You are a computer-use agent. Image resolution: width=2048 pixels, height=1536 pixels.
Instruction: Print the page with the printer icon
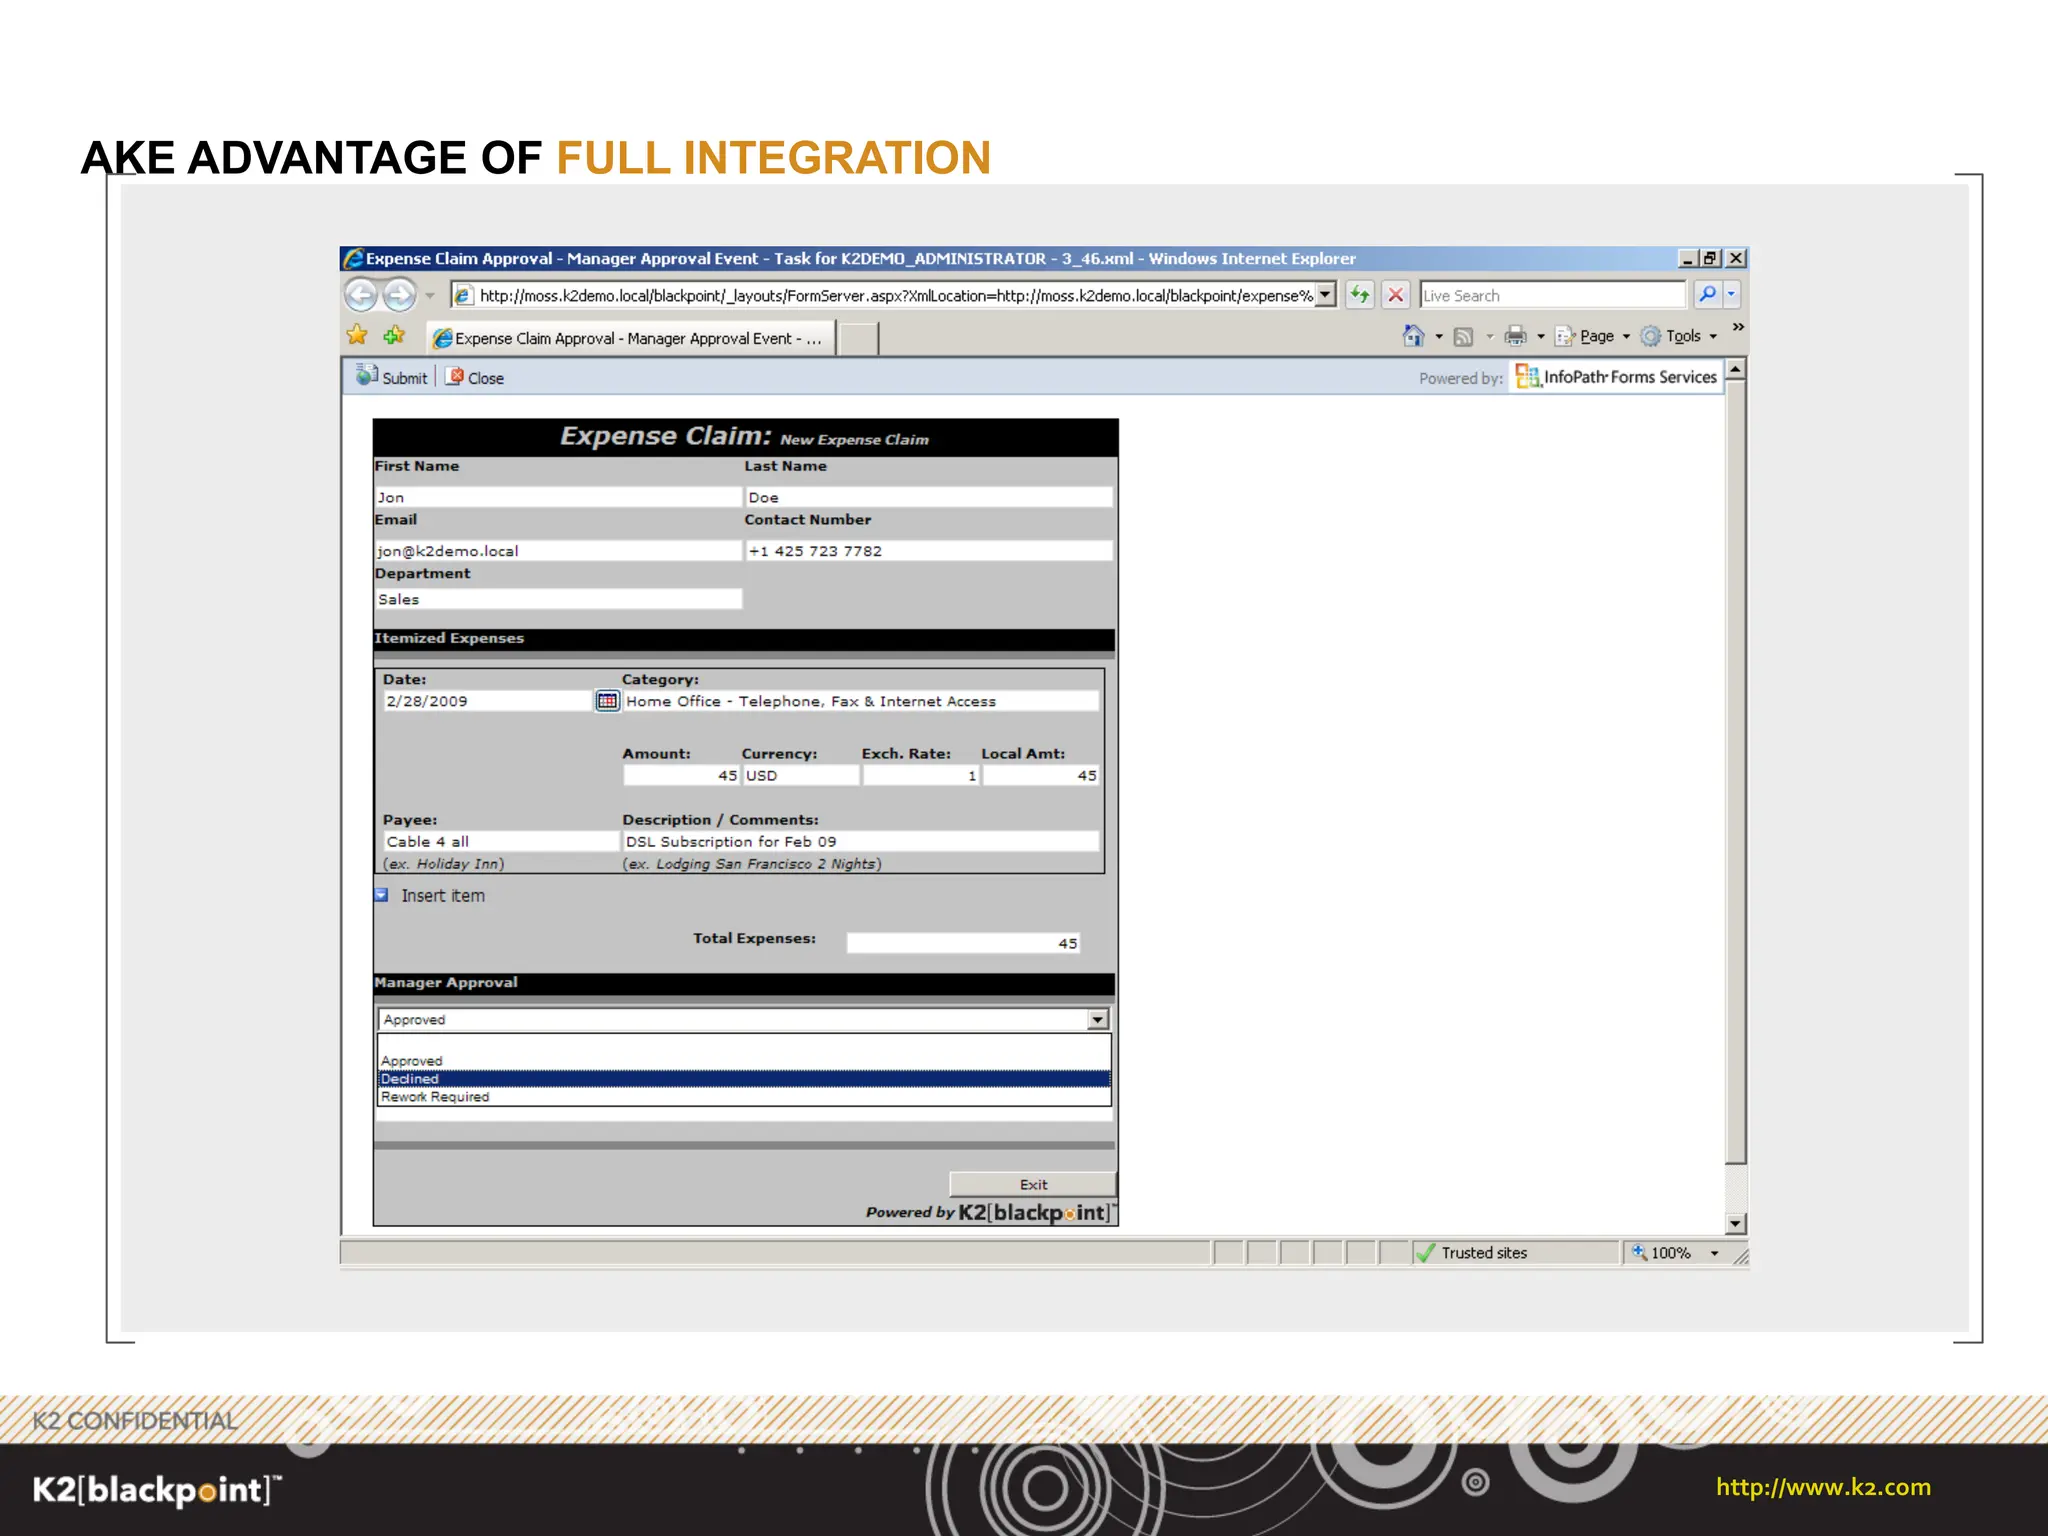[1516, 336]
